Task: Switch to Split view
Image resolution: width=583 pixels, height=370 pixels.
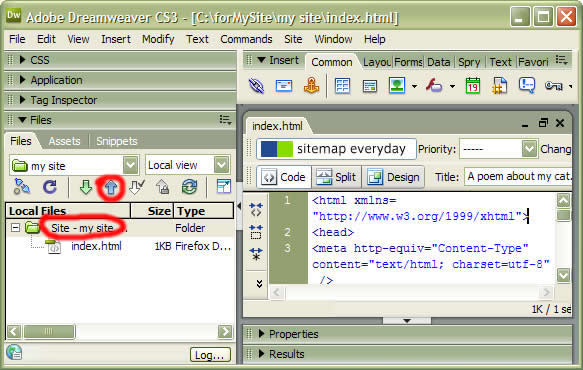Action: 336,177
